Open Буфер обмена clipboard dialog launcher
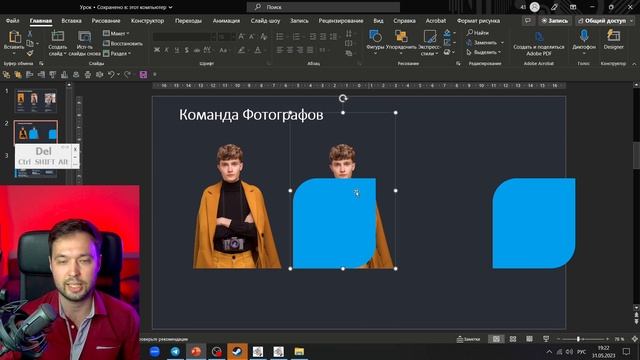The width and height of the screenshot is (640, 360). tap(41, 63)
